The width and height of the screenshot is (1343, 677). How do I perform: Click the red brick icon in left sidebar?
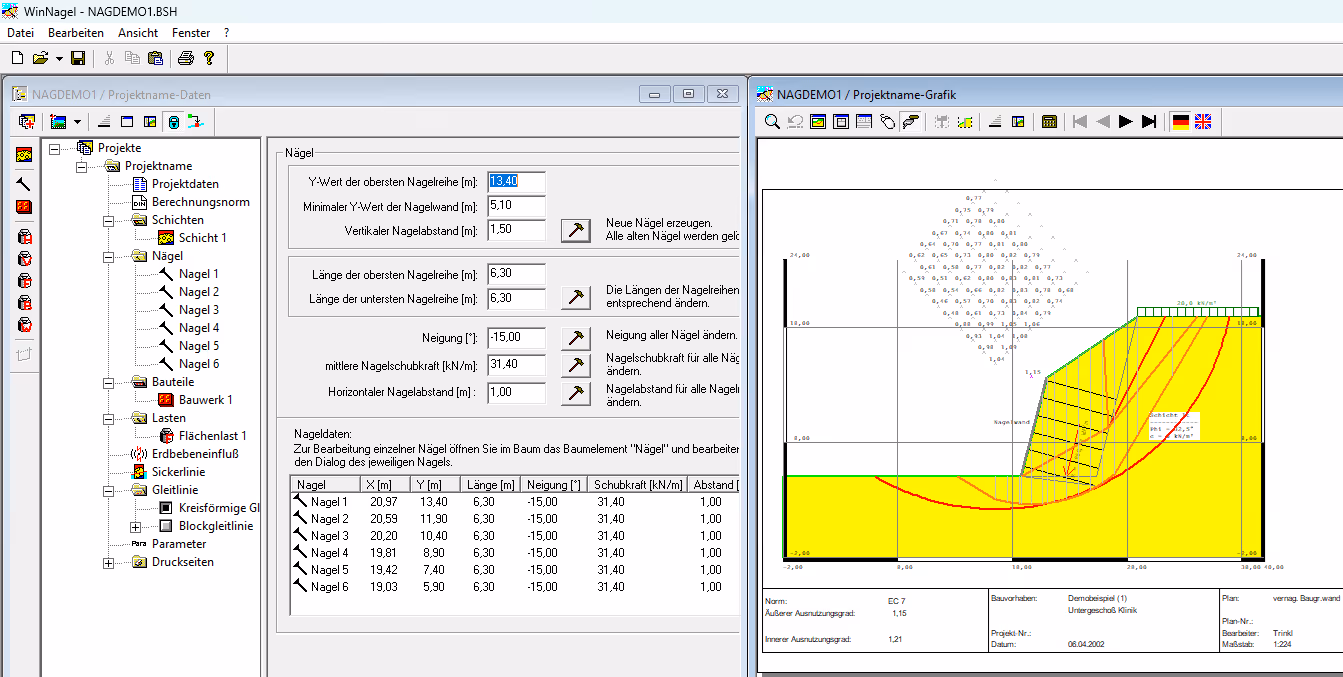pyautogui.click(x=24, y=207)
